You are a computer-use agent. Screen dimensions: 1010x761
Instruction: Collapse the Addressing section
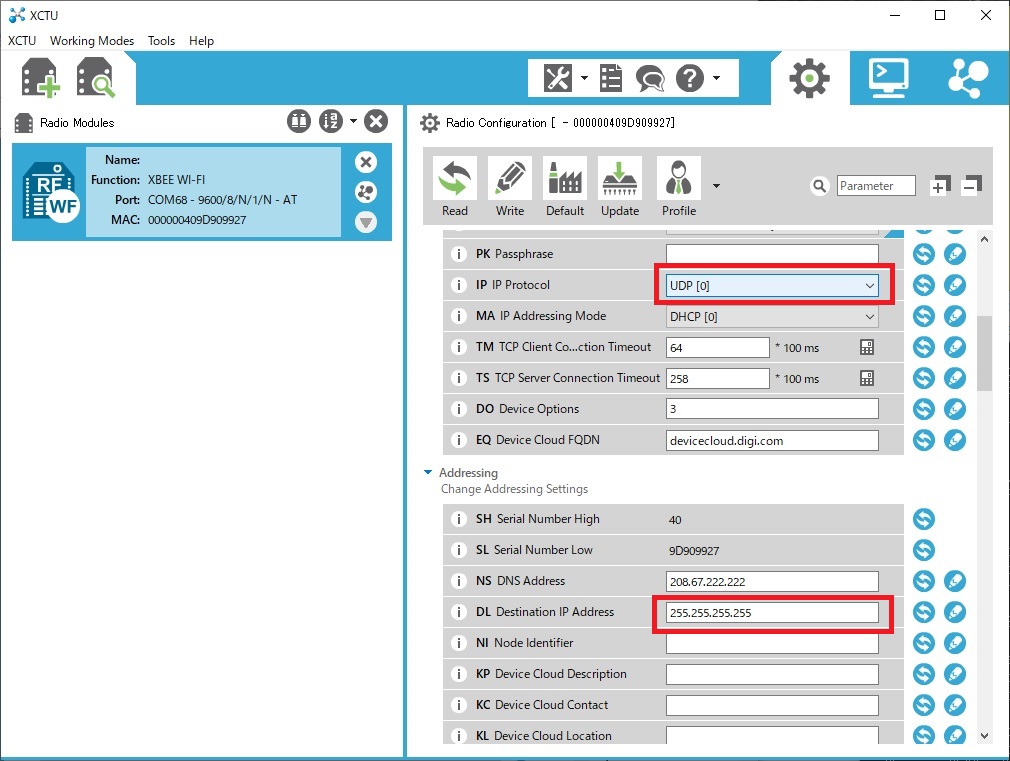428,472
